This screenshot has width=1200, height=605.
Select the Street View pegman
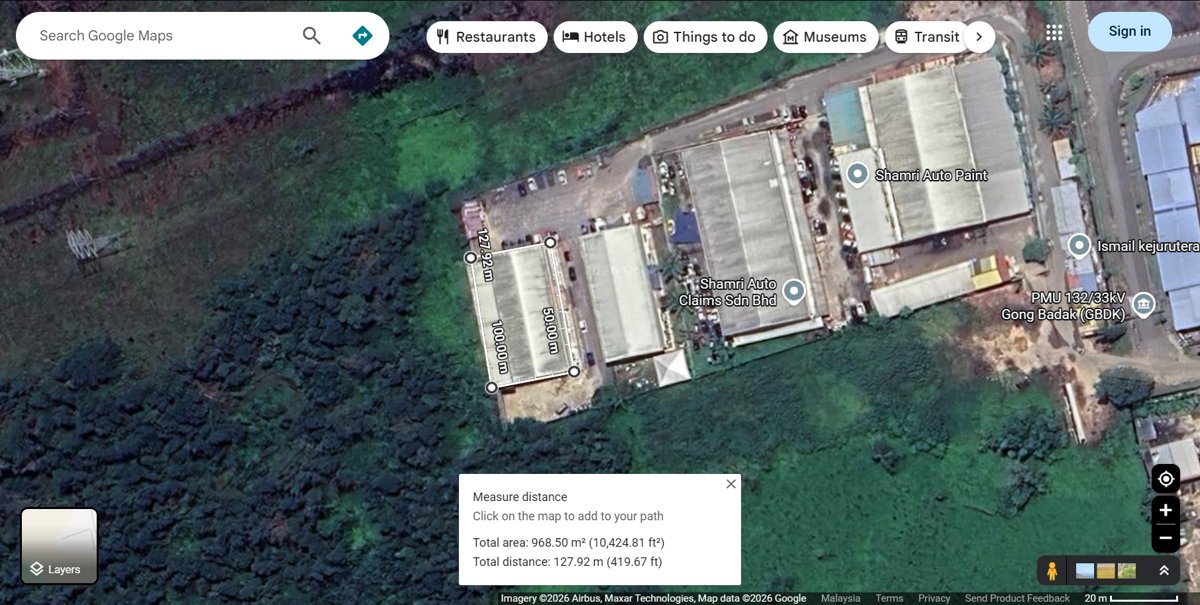coord(1052,571)
